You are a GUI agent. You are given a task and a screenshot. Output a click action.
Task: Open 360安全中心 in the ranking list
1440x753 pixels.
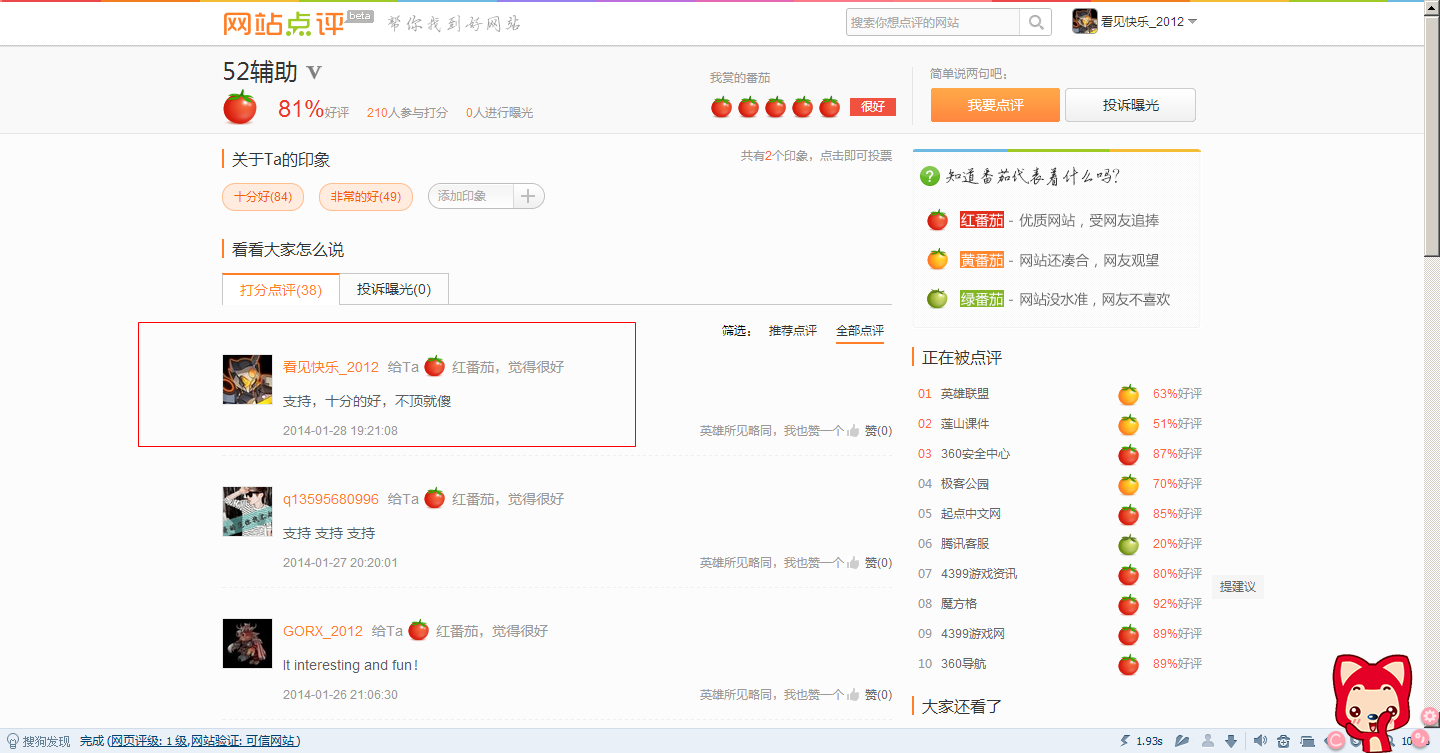coord(975,454)
